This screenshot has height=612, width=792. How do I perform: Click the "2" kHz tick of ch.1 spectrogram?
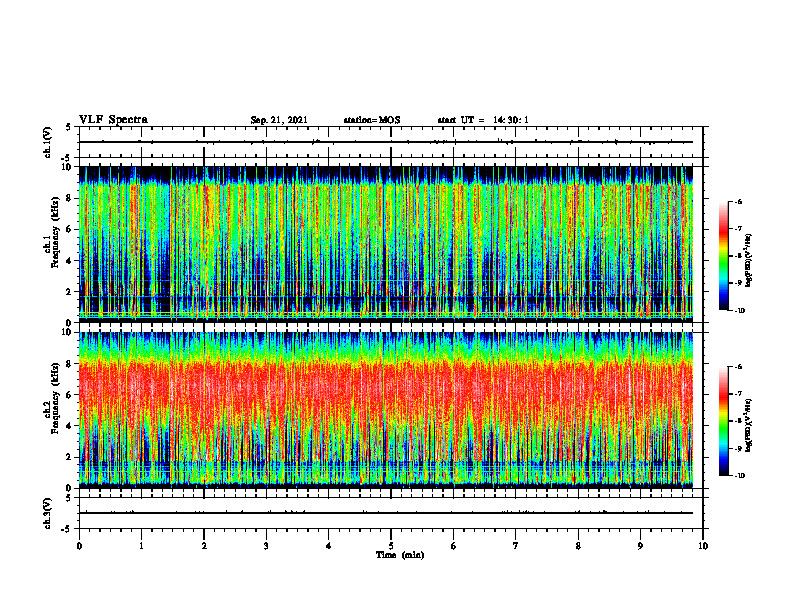point(70,292)
